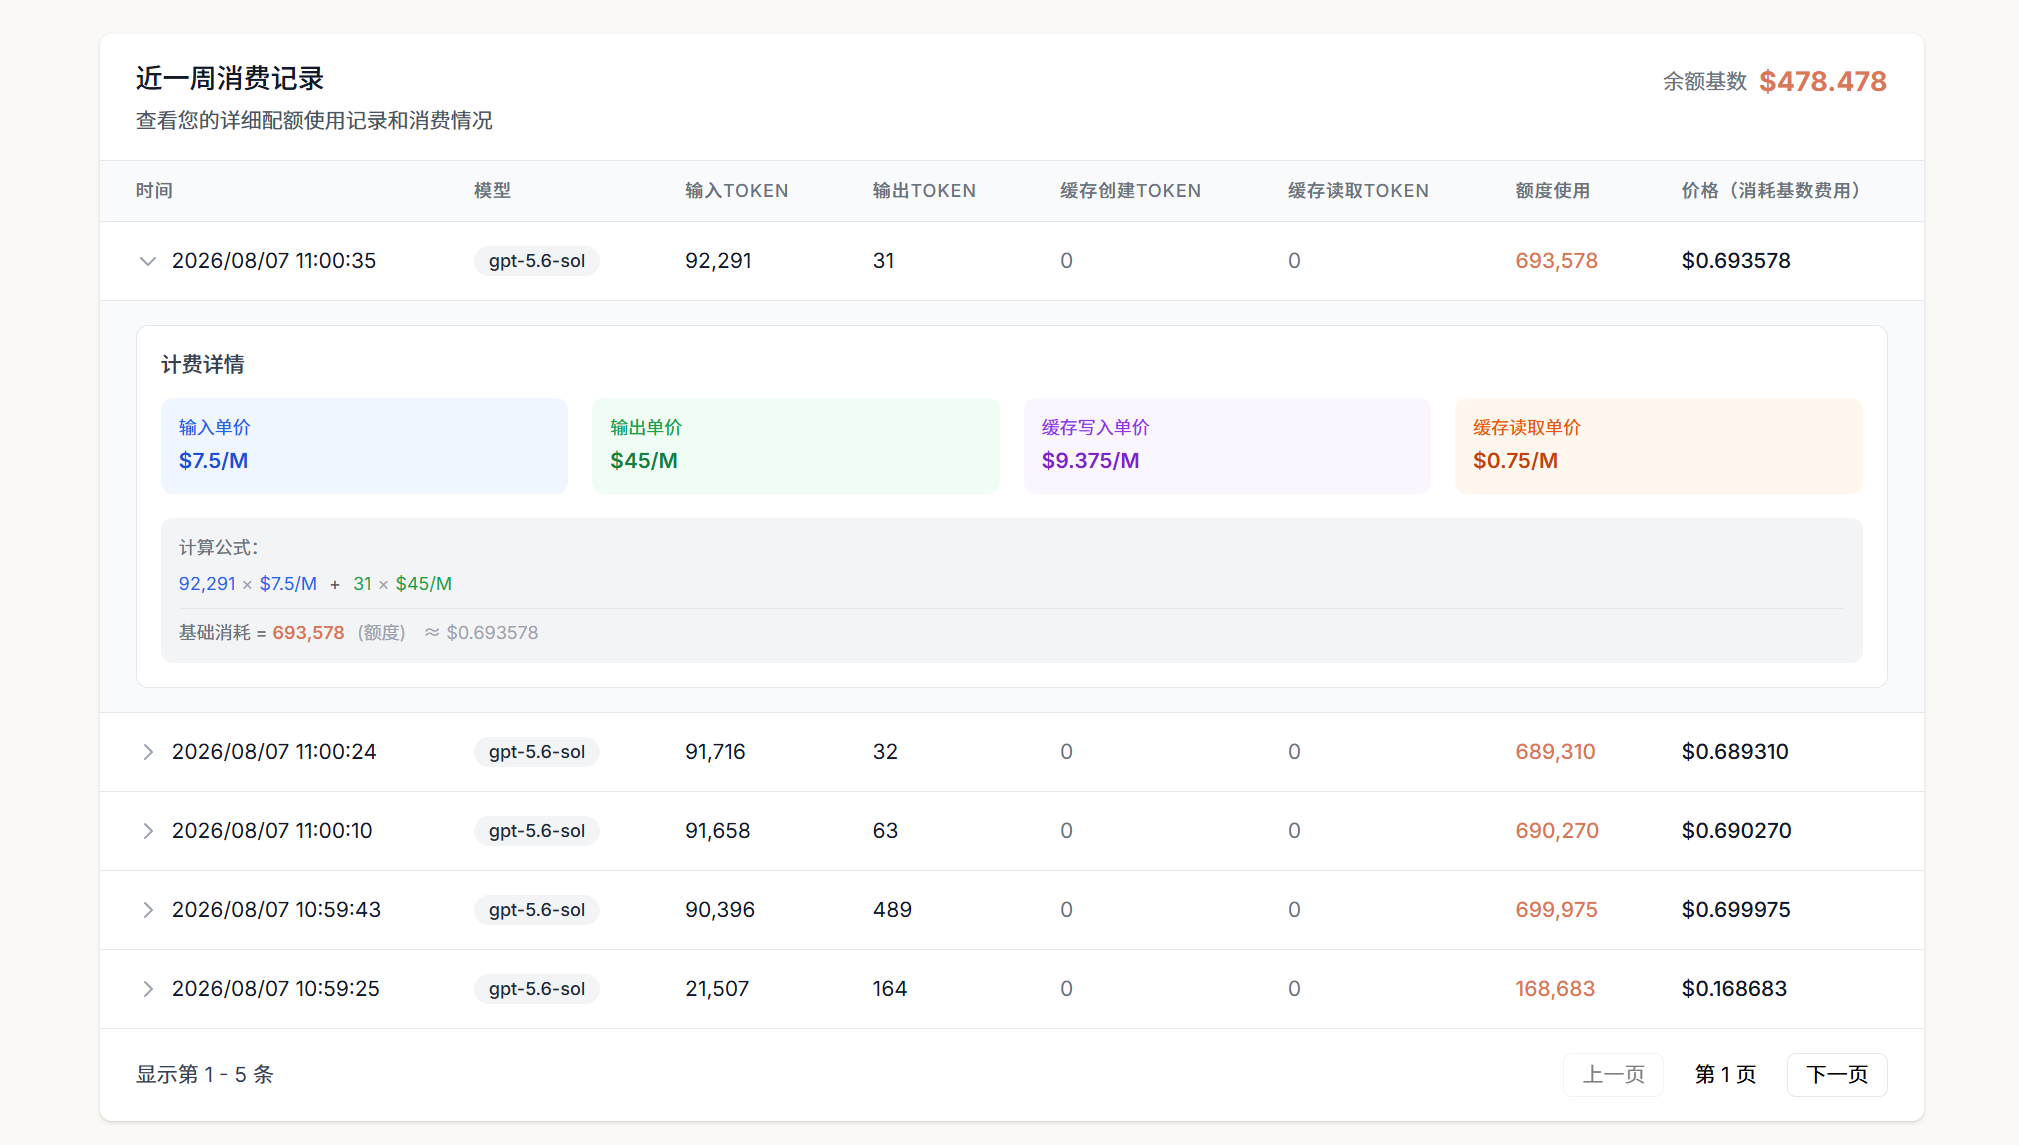Collapse the 11:00:35 record row
Screen dimensions: 2019x1145
point(148,261)
